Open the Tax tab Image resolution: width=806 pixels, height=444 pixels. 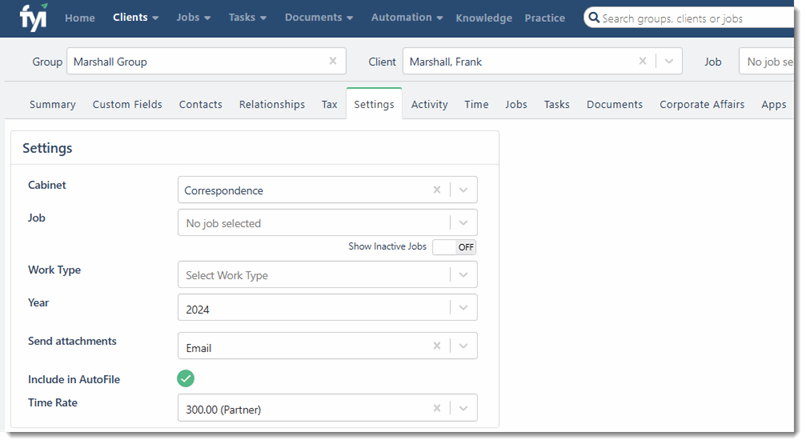[329, 104]
